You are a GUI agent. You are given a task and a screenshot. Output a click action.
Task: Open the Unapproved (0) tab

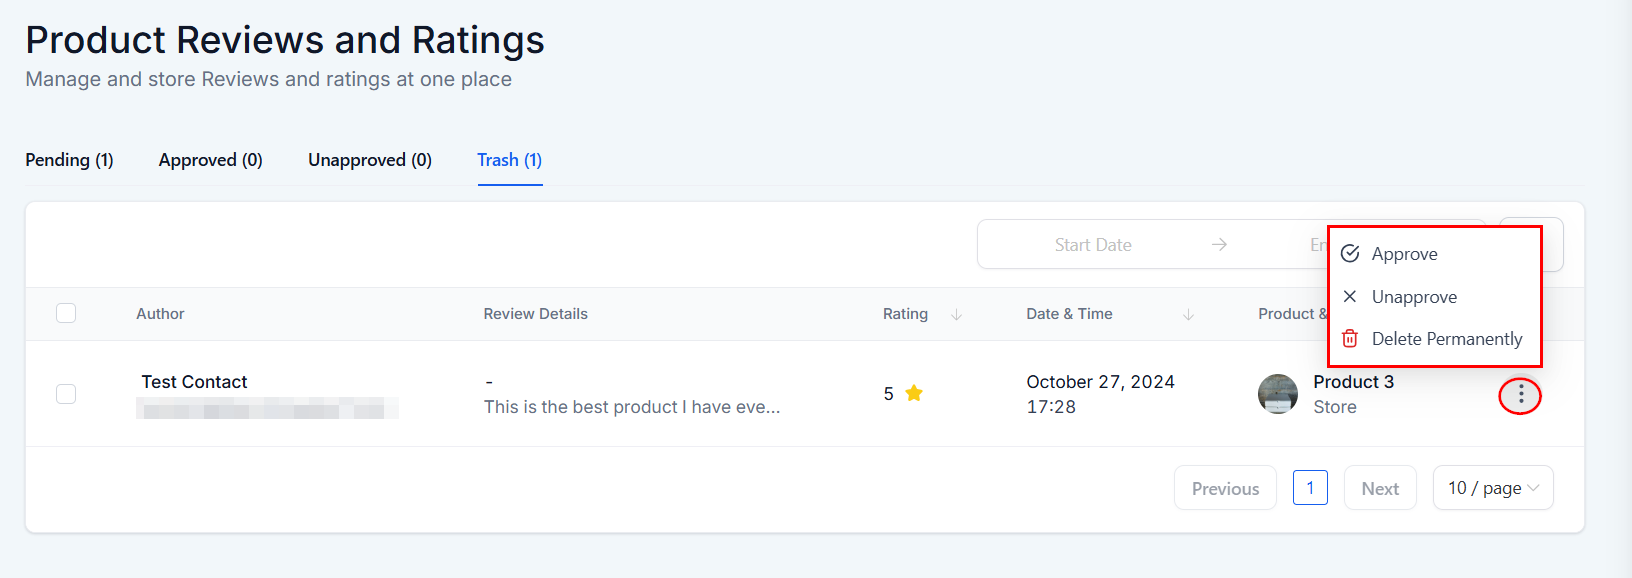pos(370,160)
